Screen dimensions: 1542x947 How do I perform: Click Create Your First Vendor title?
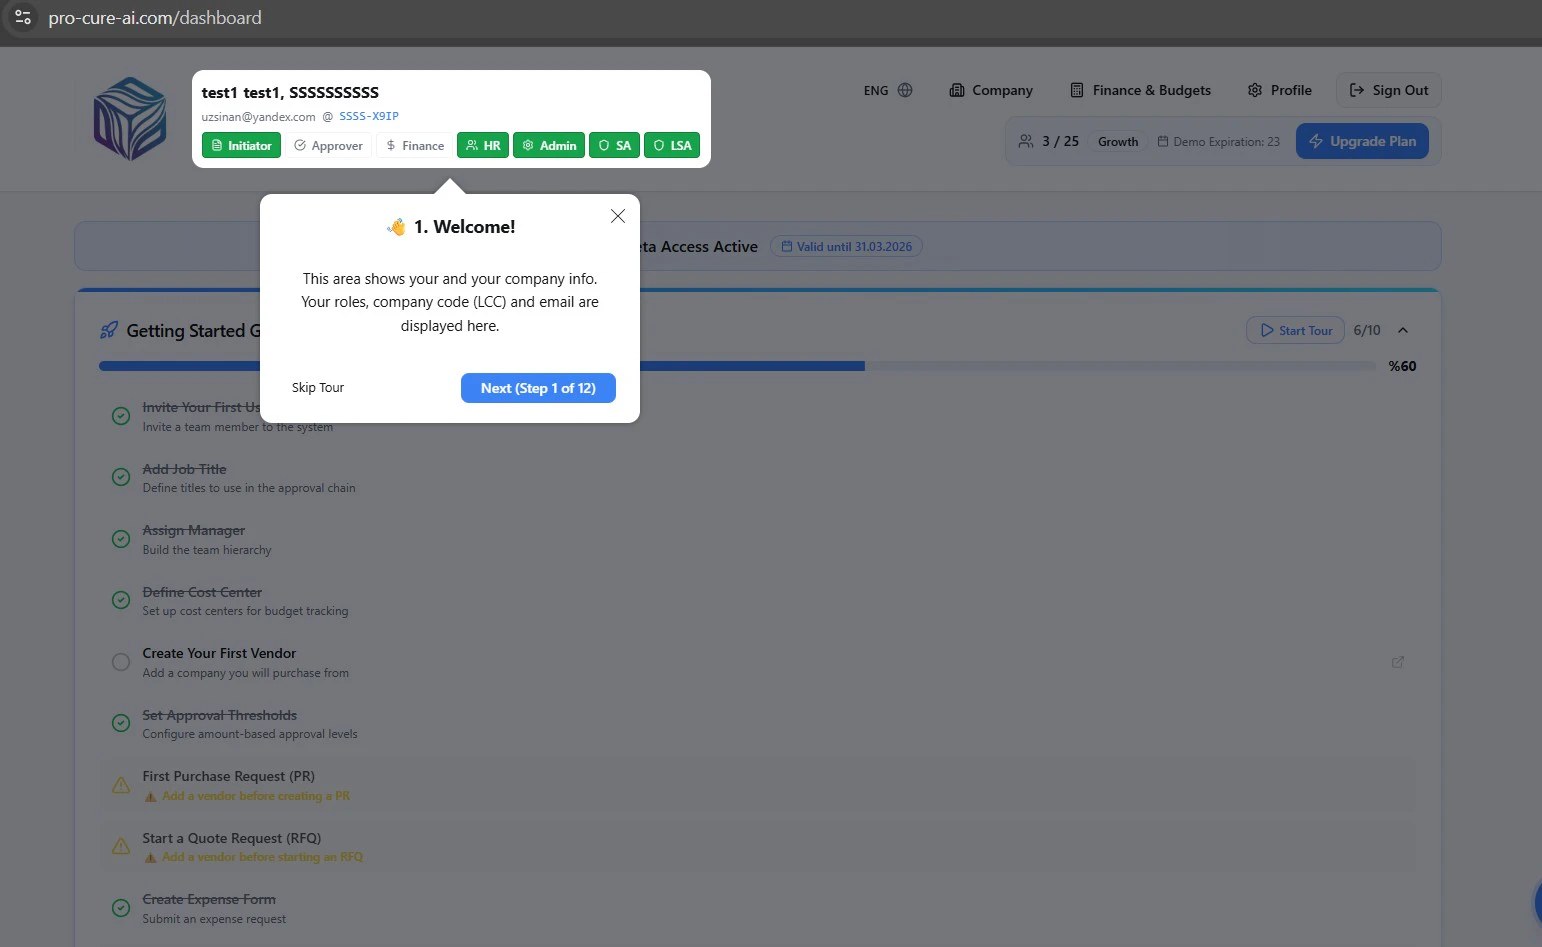[219, 653]
